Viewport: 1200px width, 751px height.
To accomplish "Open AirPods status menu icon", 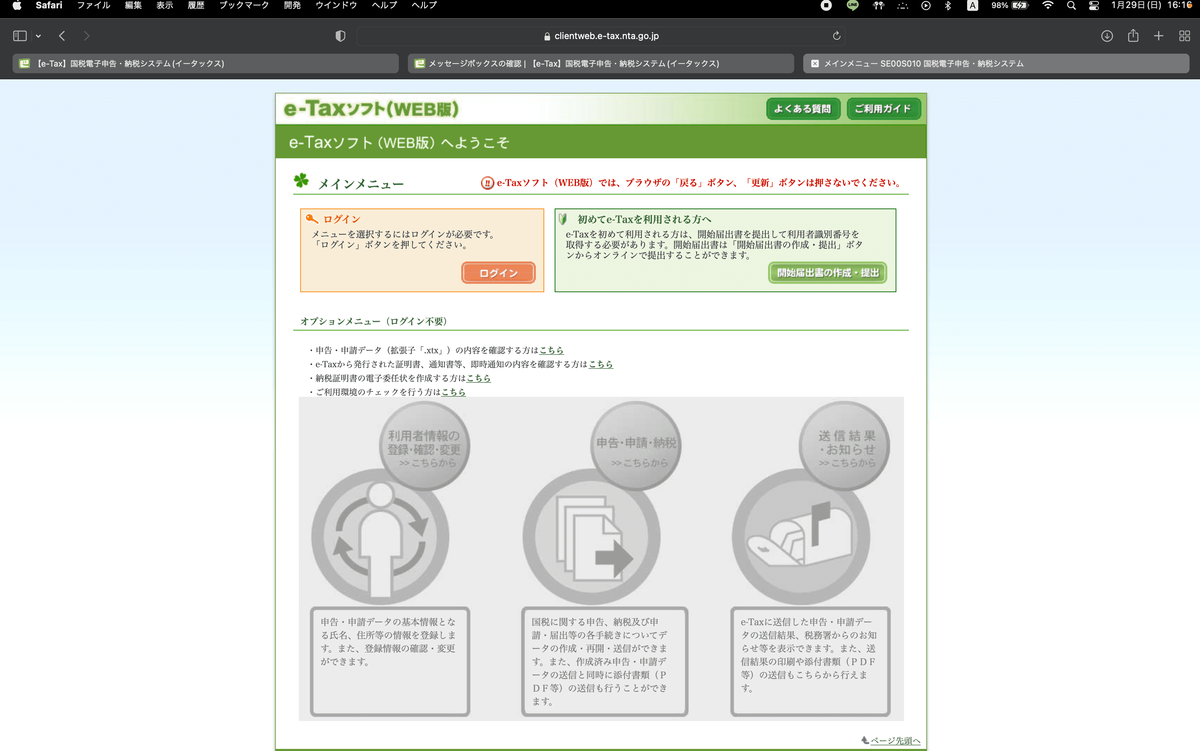I will [878, 6].
